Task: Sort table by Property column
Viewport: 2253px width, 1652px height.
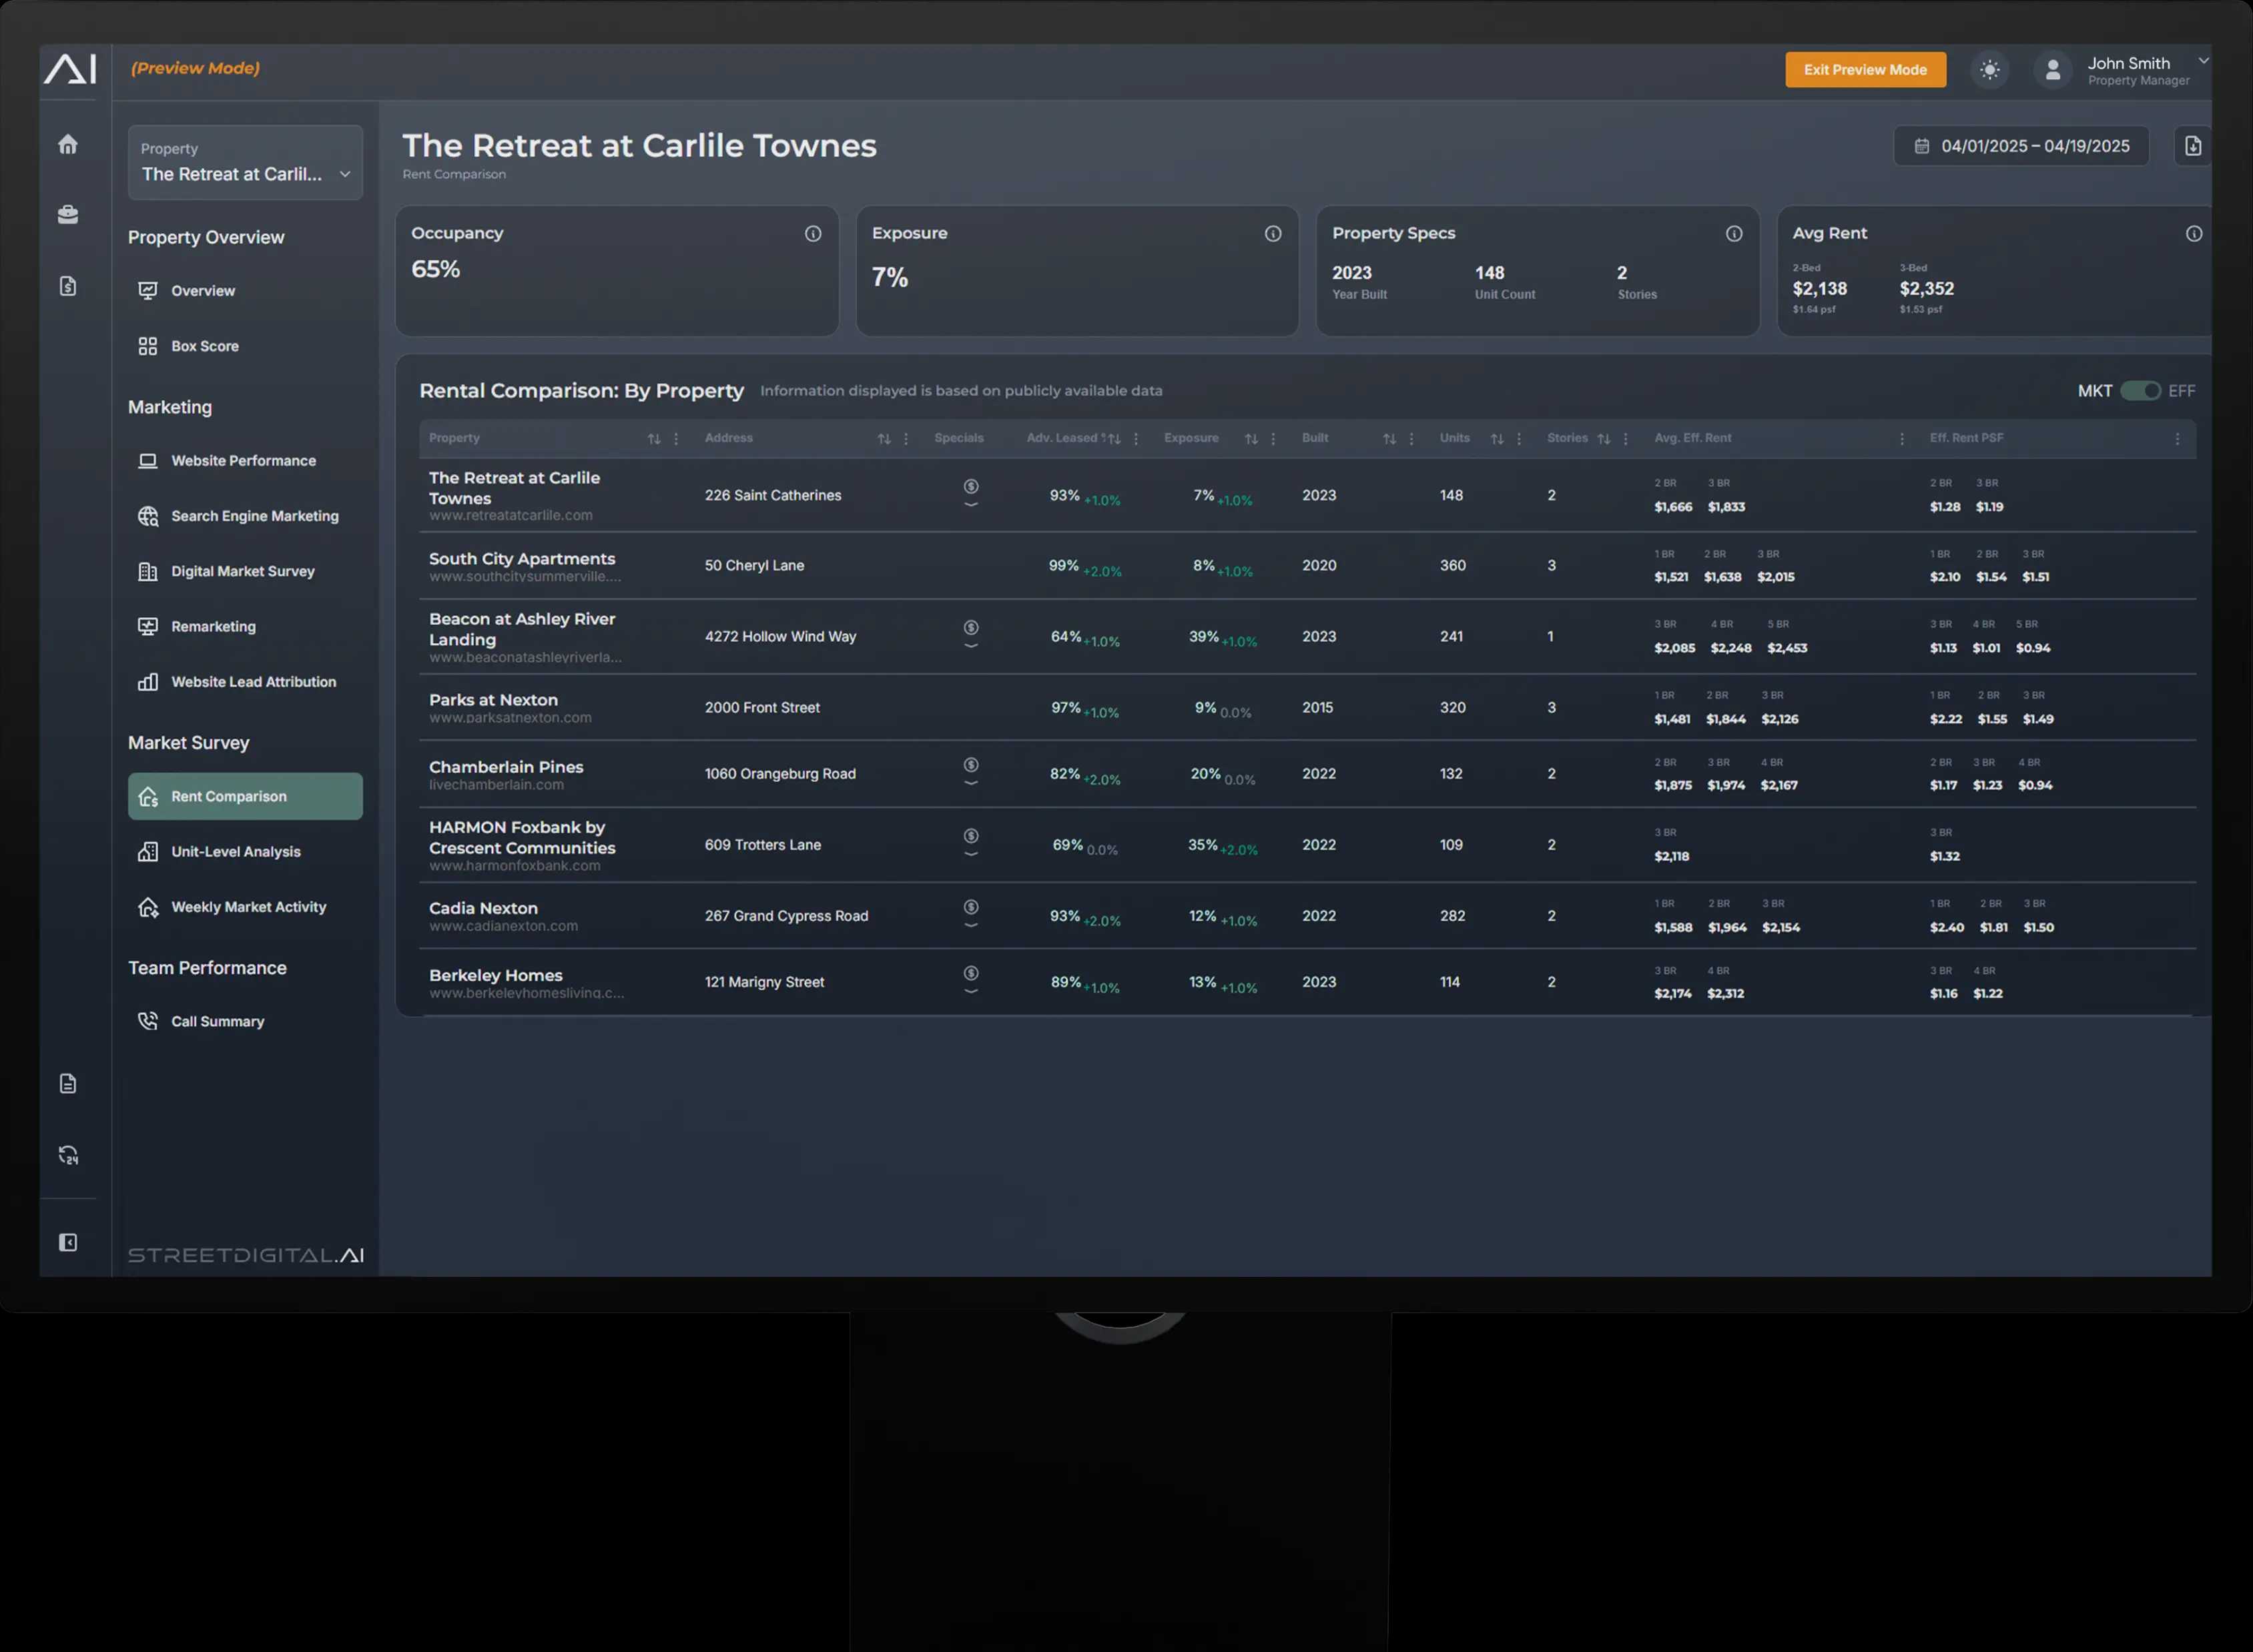Action: pos(654,439)
